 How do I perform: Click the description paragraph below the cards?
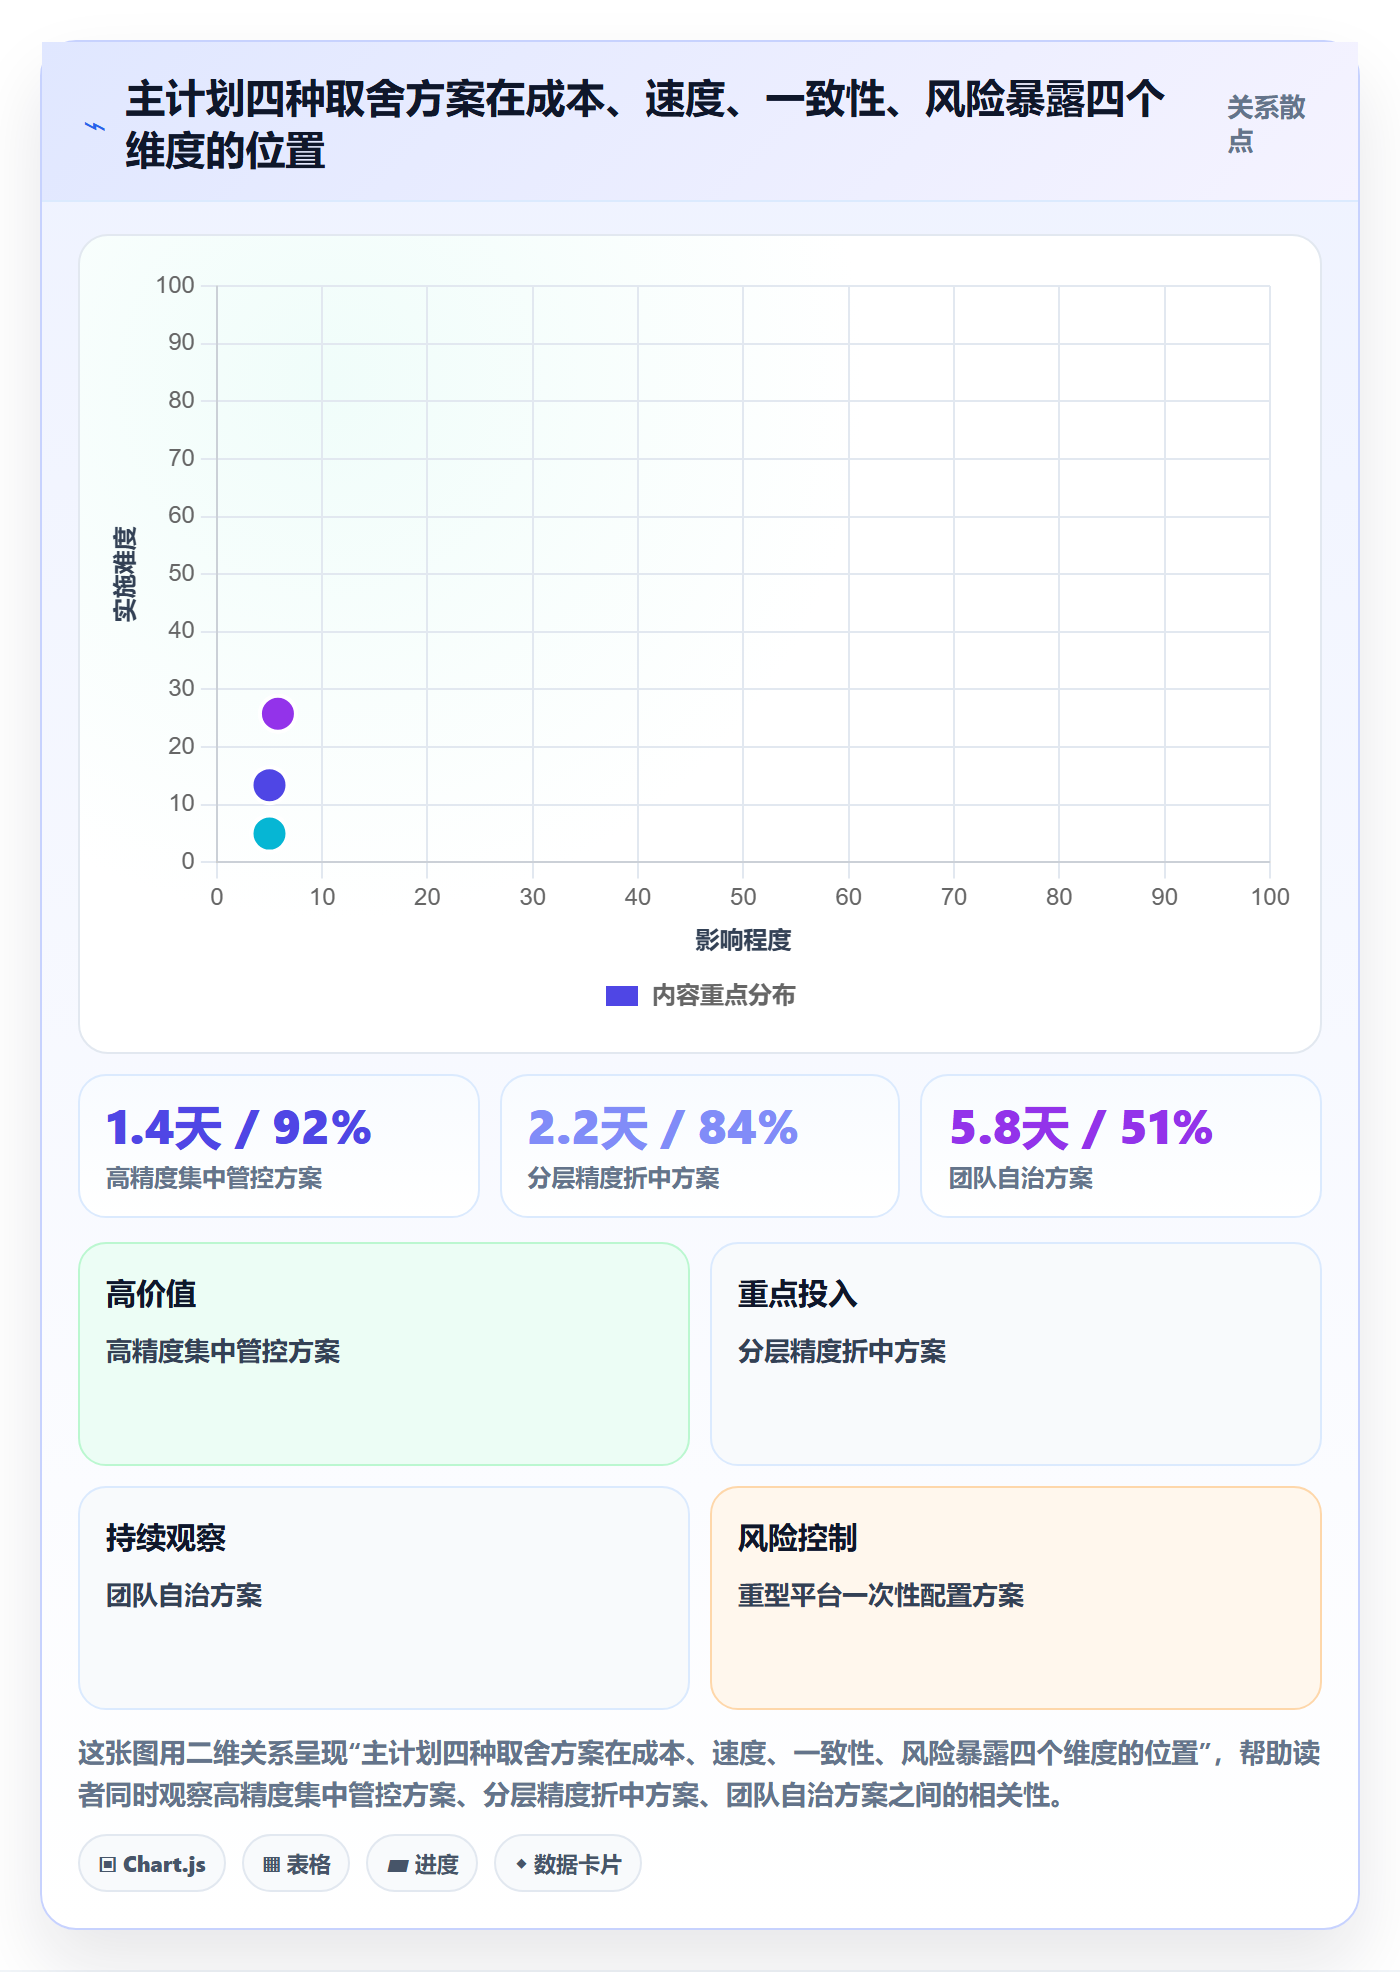700,1774
